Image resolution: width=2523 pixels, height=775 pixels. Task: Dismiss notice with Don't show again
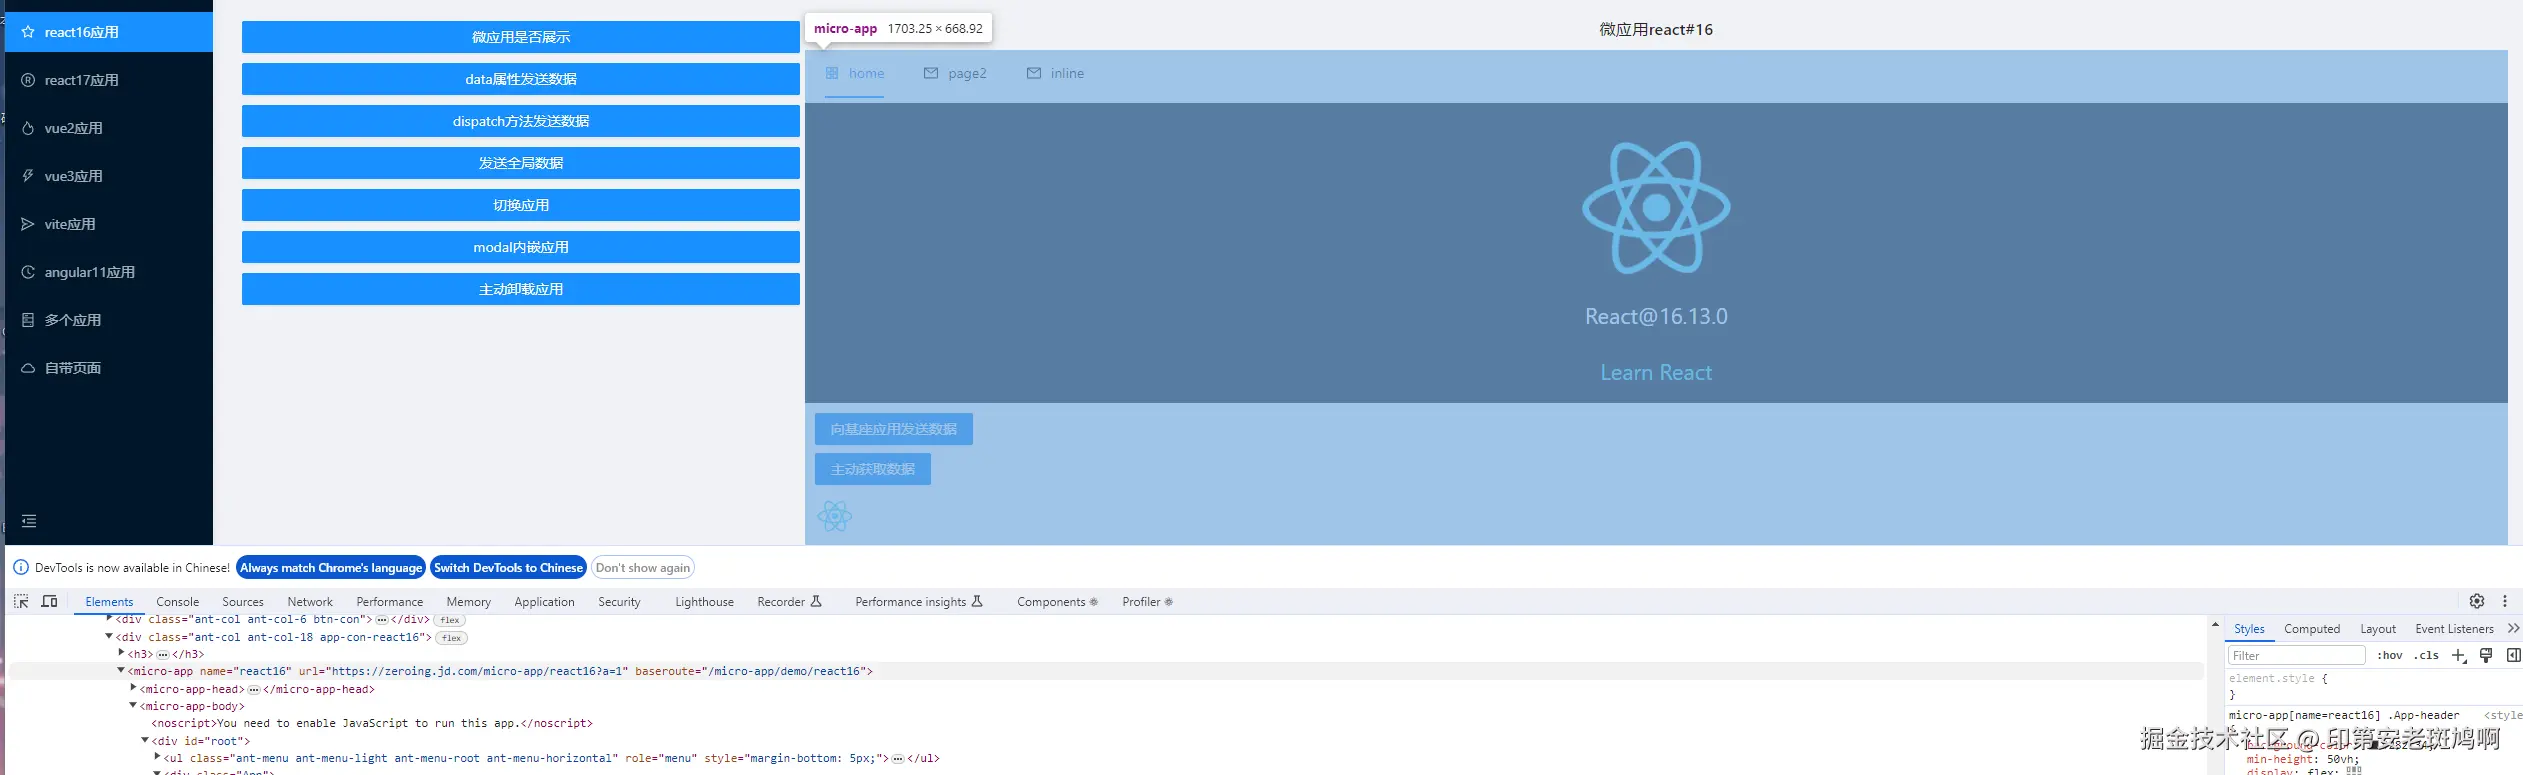(x=643, y=567)
